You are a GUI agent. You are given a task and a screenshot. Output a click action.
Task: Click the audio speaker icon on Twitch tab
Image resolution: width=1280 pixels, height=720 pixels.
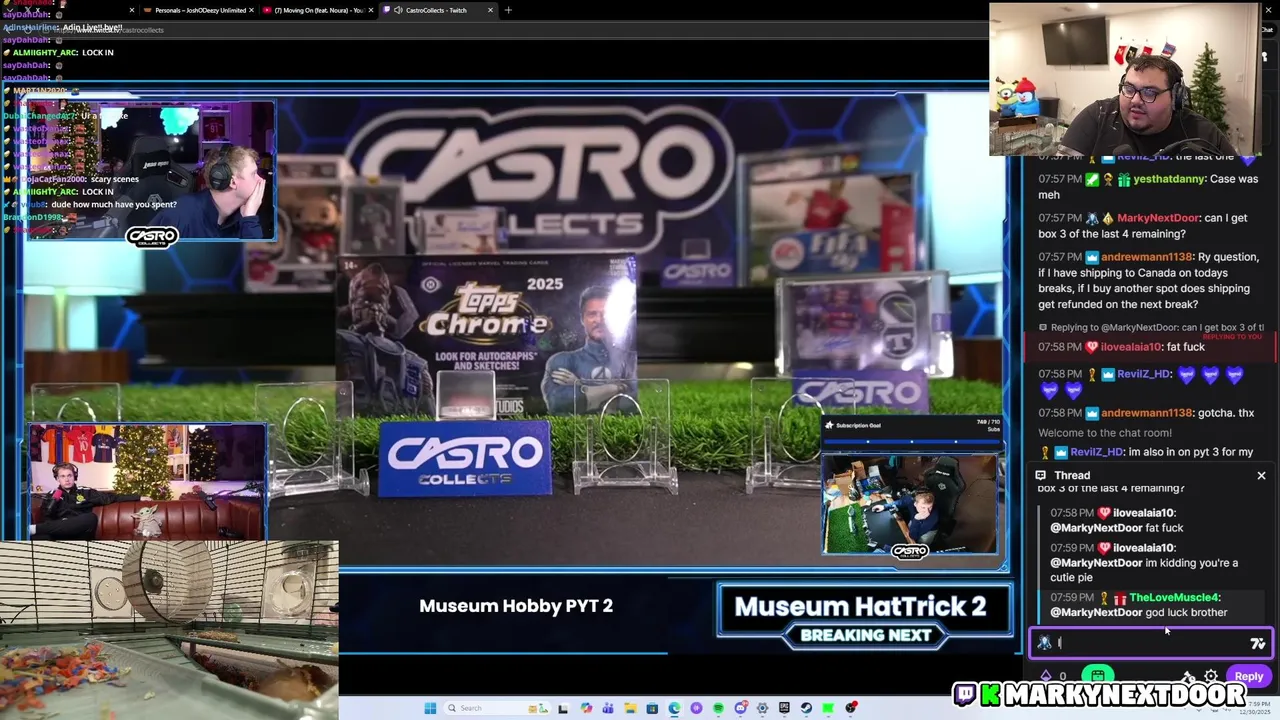click(x=398, y=10)
